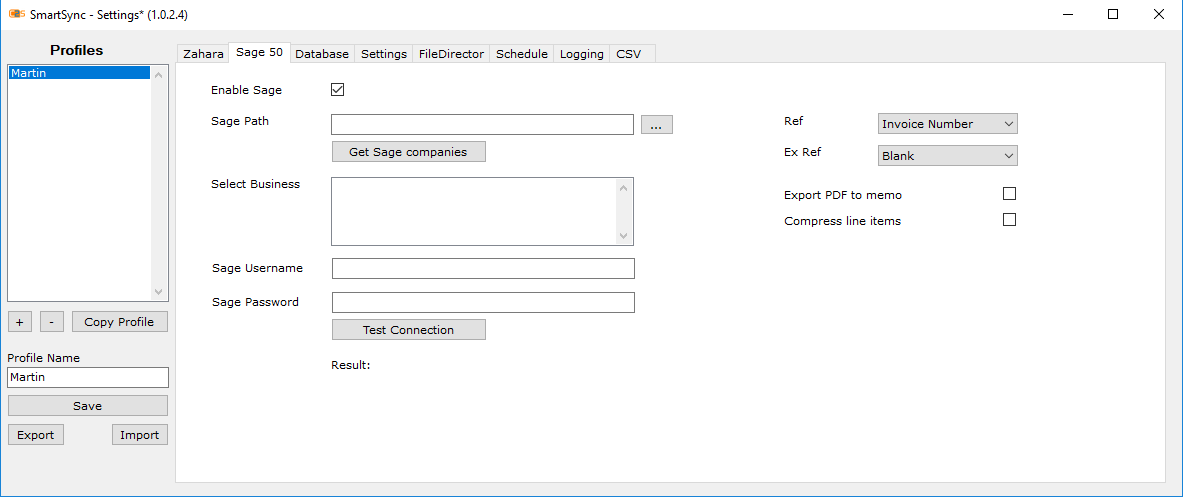Click Select Business scrollbar up arrow
The width and height of the screenshot is (1183, 497).
point(624,187)
